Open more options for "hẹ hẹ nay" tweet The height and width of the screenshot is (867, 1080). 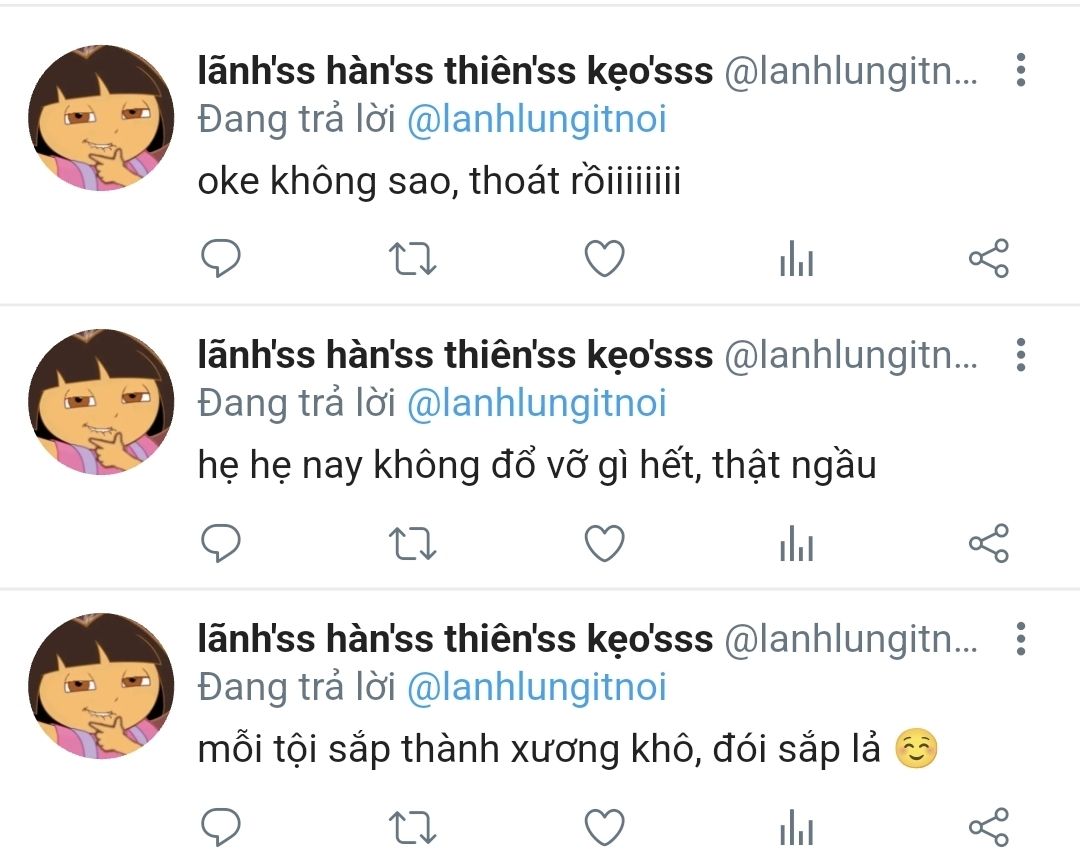tap(1020, 355)
